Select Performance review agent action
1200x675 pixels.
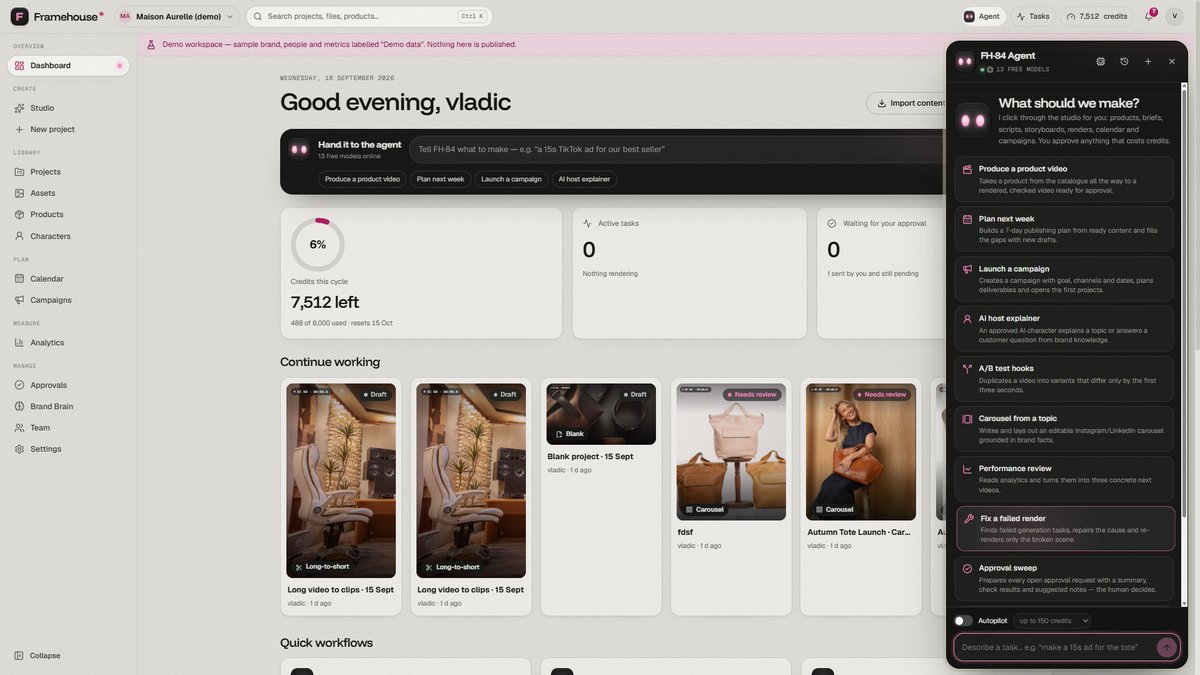(1064, 479)
